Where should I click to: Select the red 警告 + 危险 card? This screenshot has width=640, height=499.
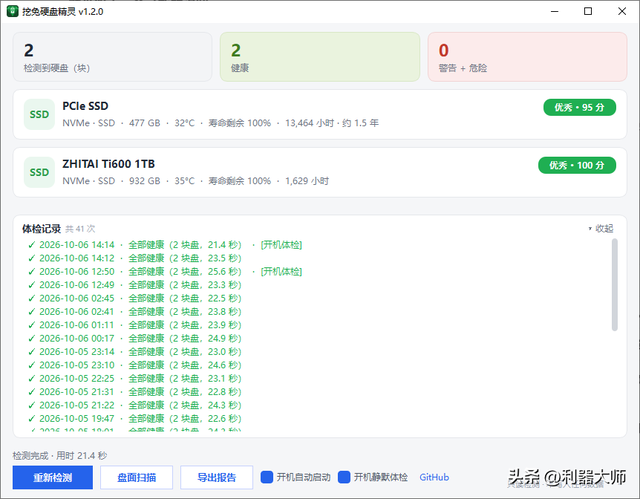pos(527,57)
